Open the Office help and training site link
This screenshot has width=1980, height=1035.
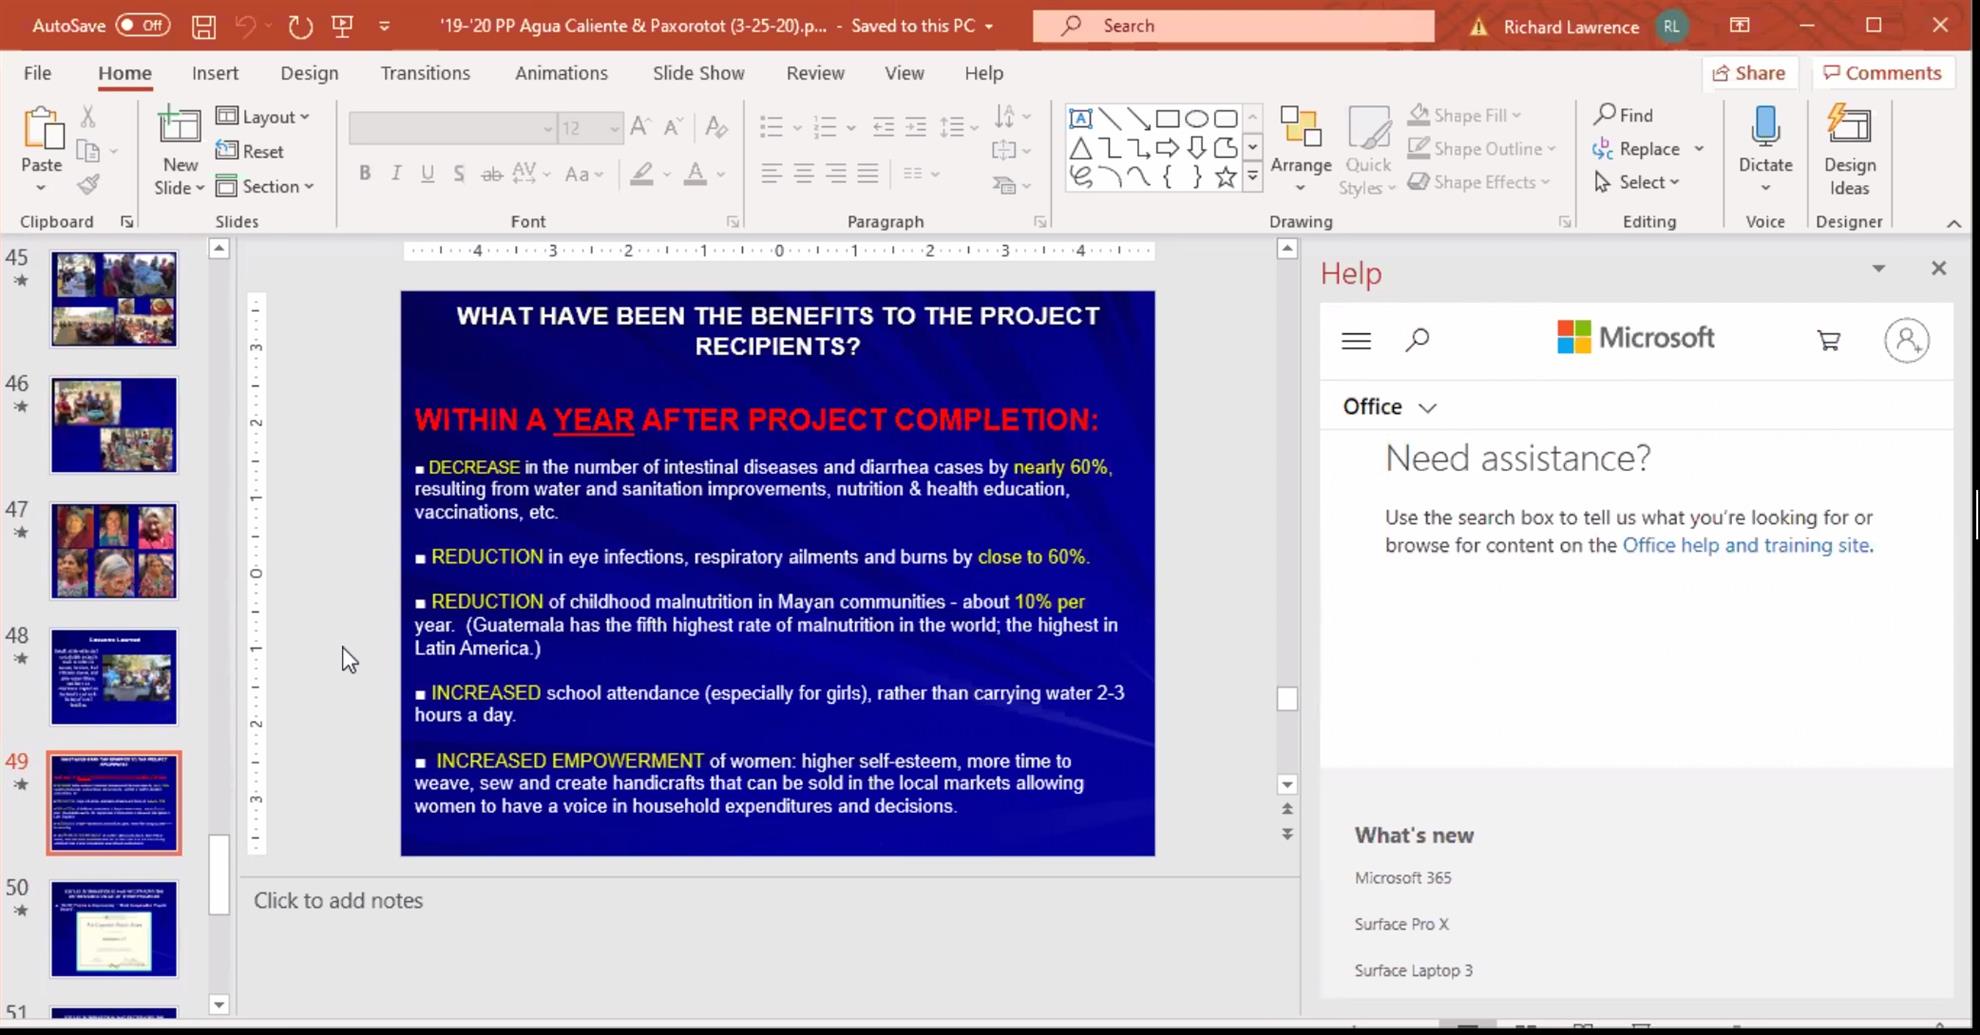click(1745, 545)
